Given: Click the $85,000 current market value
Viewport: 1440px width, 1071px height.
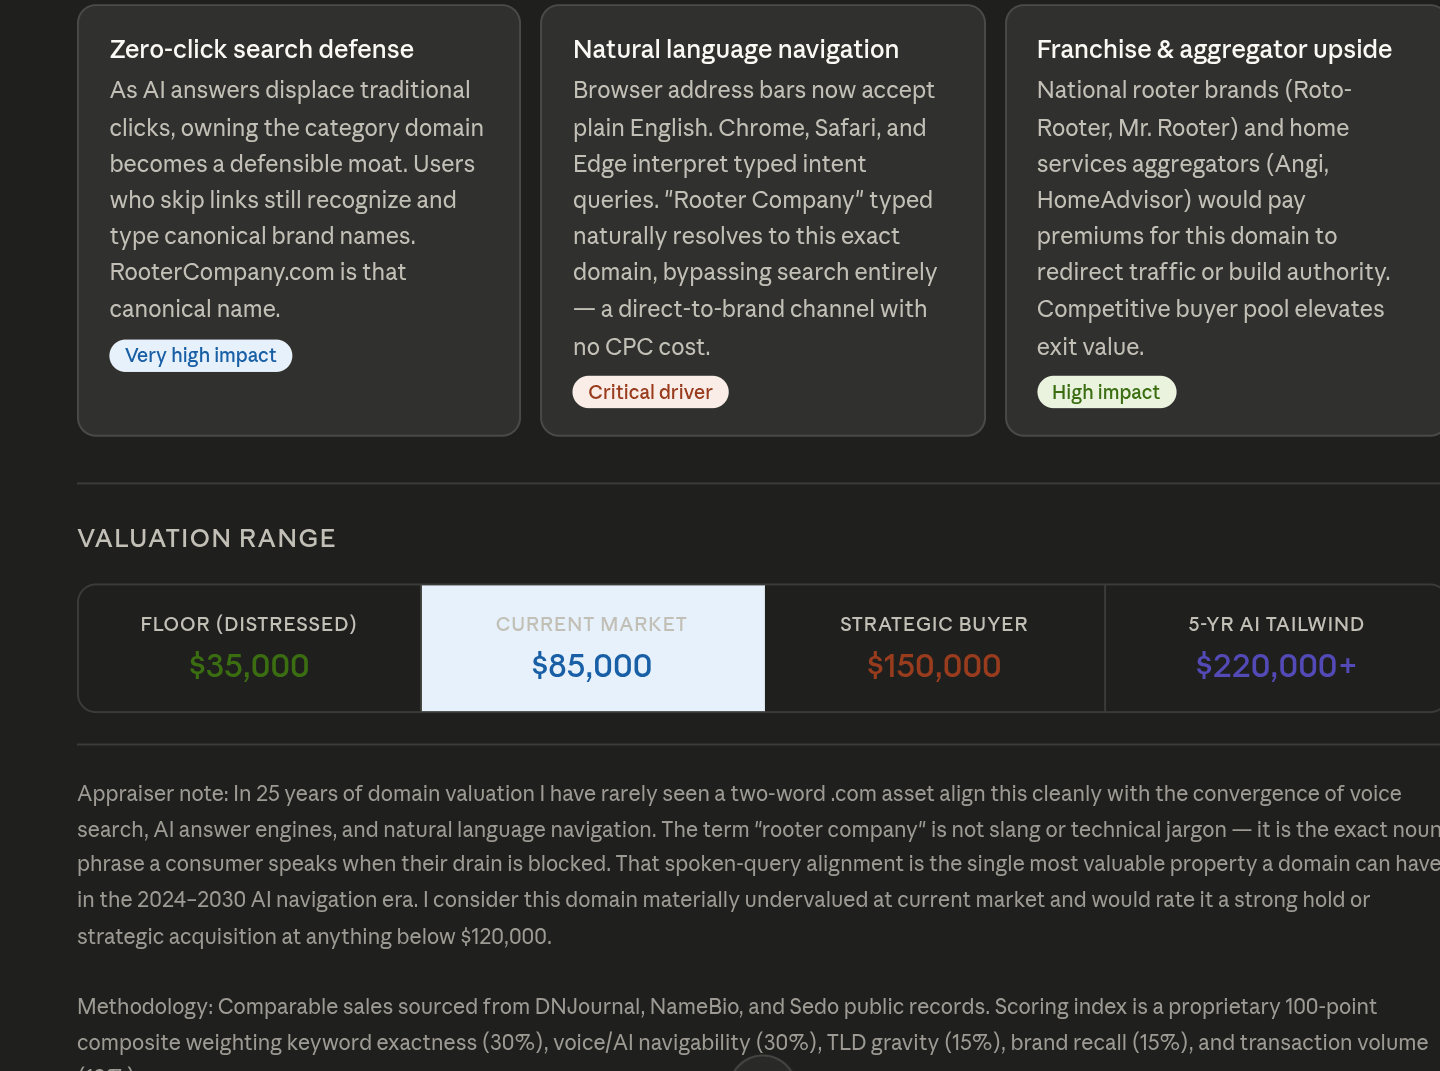Looking at the screenshot, I should click(x=591, y=666).
